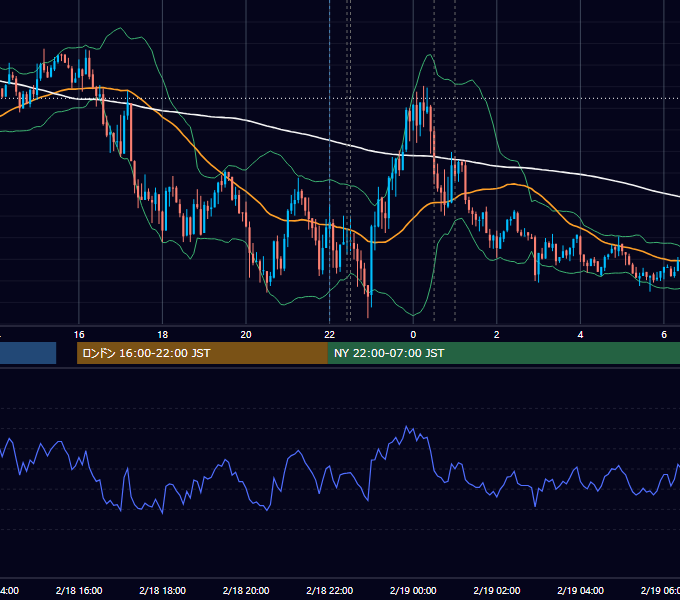Click the blue session bar before London
Viewport: 680px width, 600px height.
[x=28, y=353]
